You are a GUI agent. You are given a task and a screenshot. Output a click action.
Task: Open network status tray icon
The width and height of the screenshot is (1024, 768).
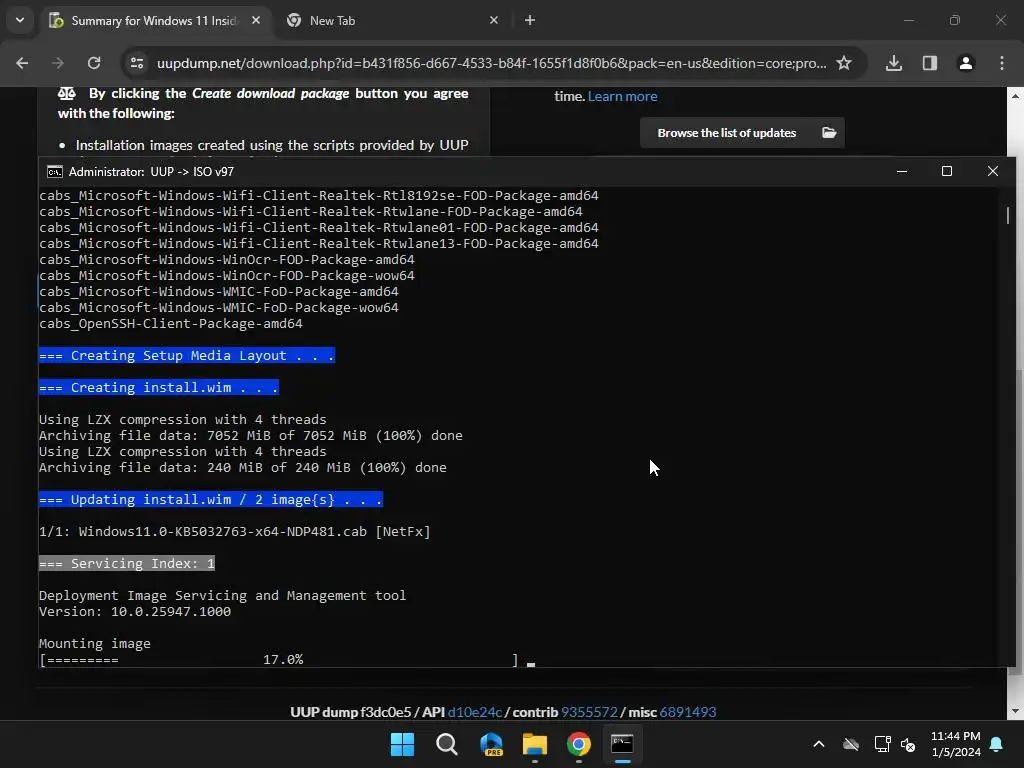tap(882, 744)
